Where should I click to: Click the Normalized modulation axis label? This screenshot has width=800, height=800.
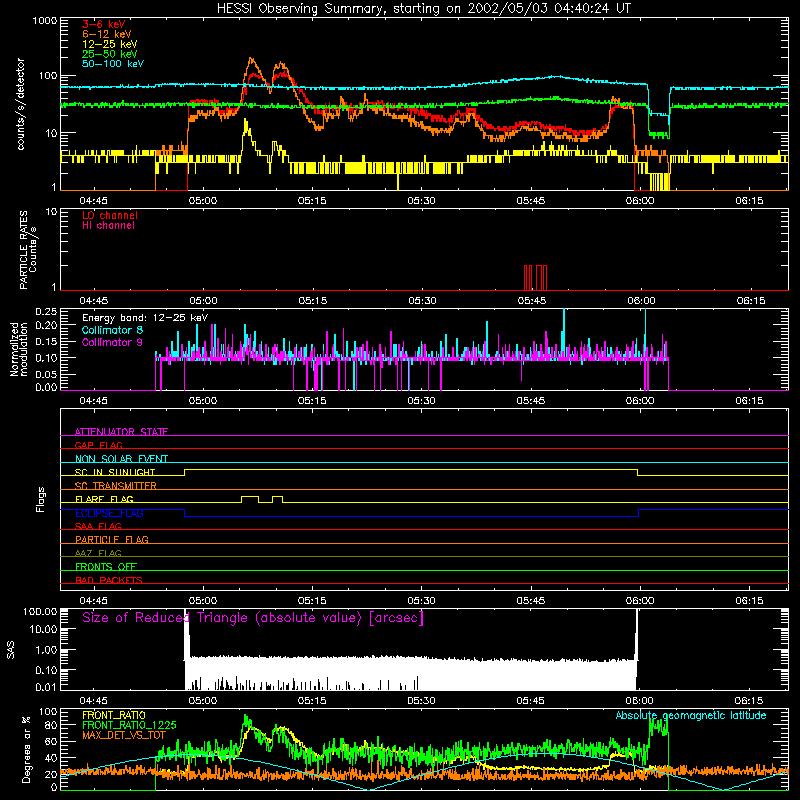(x=19, y=349)
